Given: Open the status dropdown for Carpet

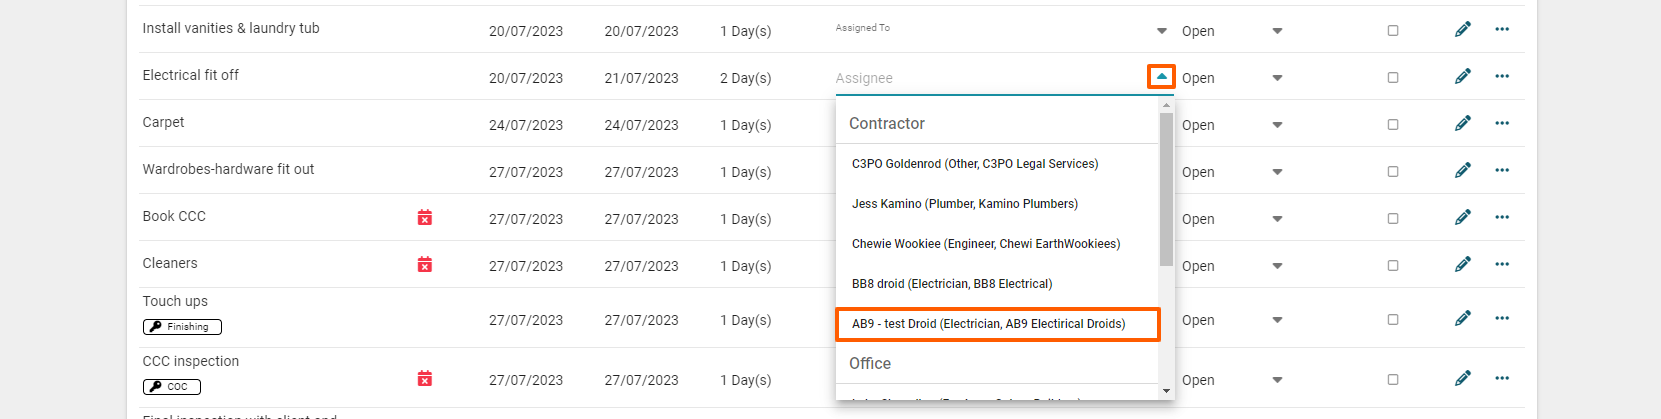Looking at the screenshot, I should coord(1277,125).
